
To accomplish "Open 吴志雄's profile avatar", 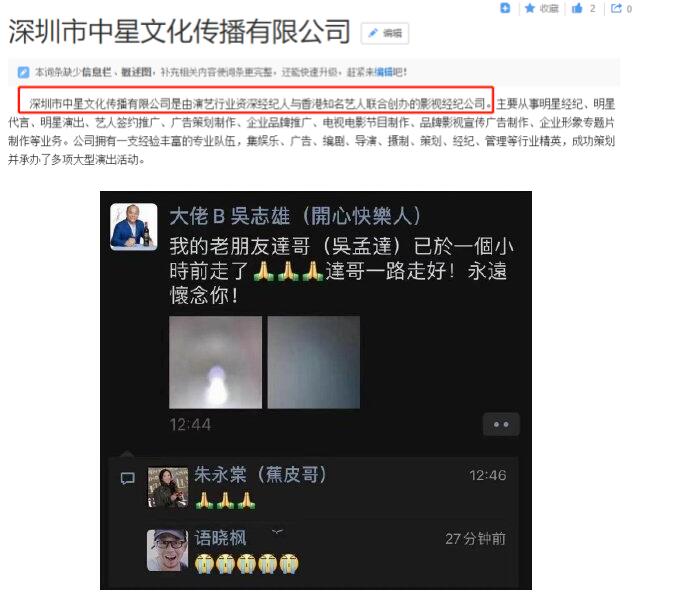I will coord(134,227).
